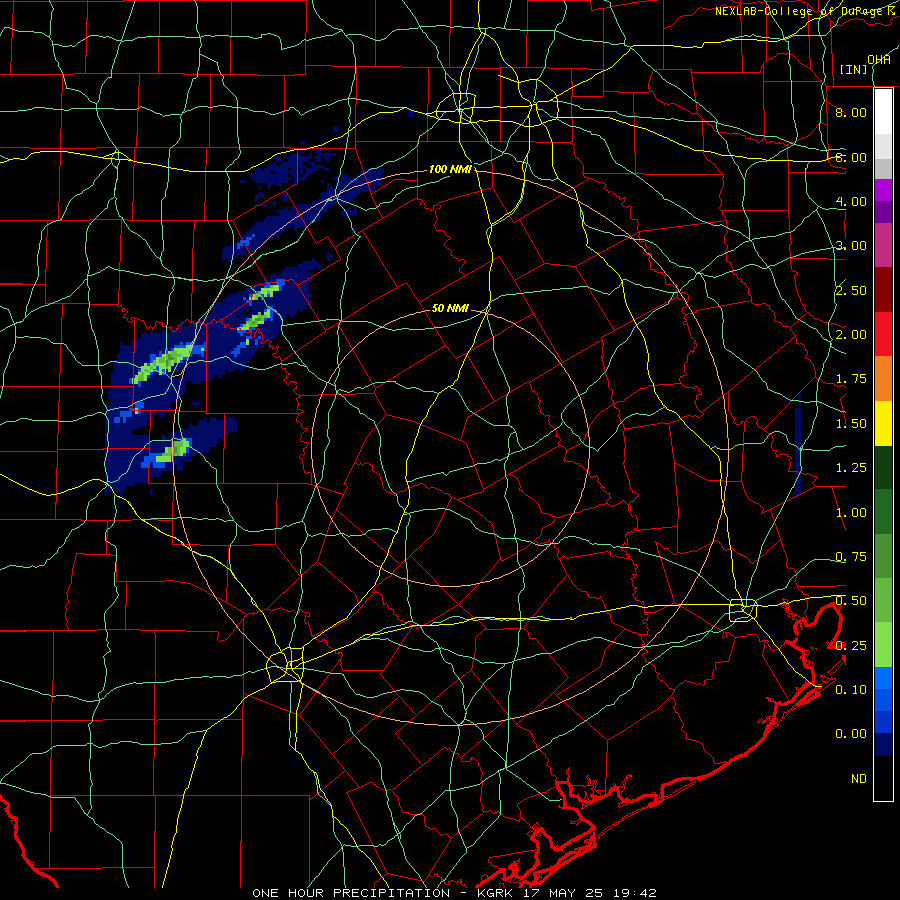The width and height of the screenshot is (900, 900).
Task: Click the white 8.00 inch legend swatch
Action: 883,111
